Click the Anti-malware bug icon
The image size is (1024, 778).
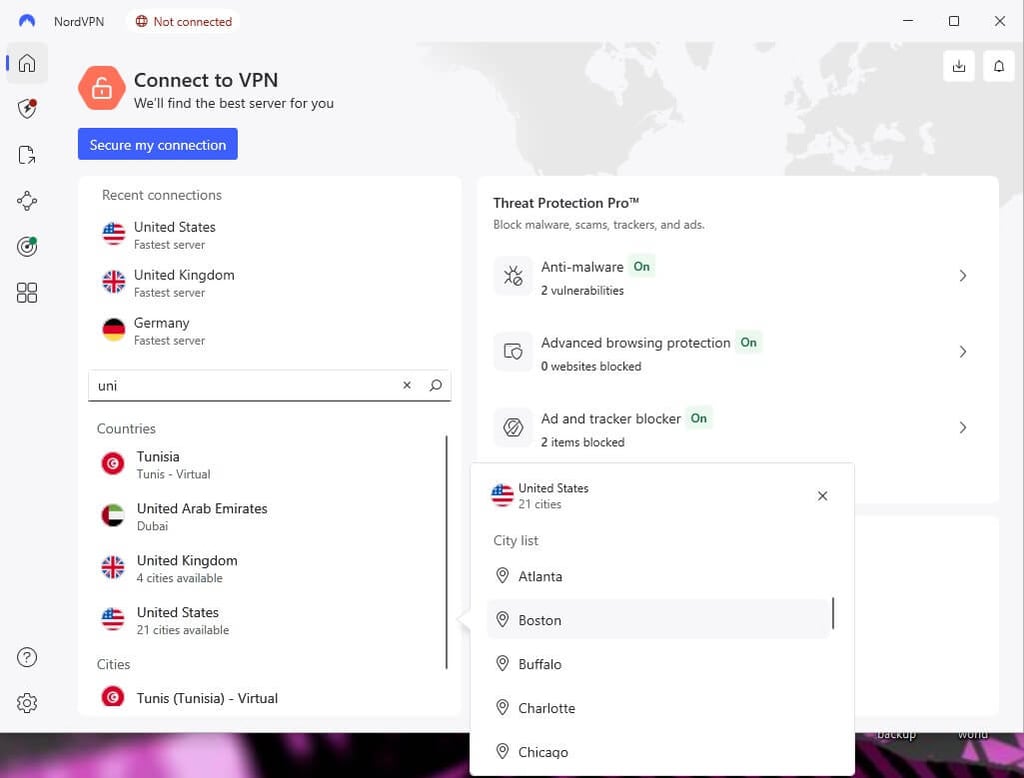point(513,276)
